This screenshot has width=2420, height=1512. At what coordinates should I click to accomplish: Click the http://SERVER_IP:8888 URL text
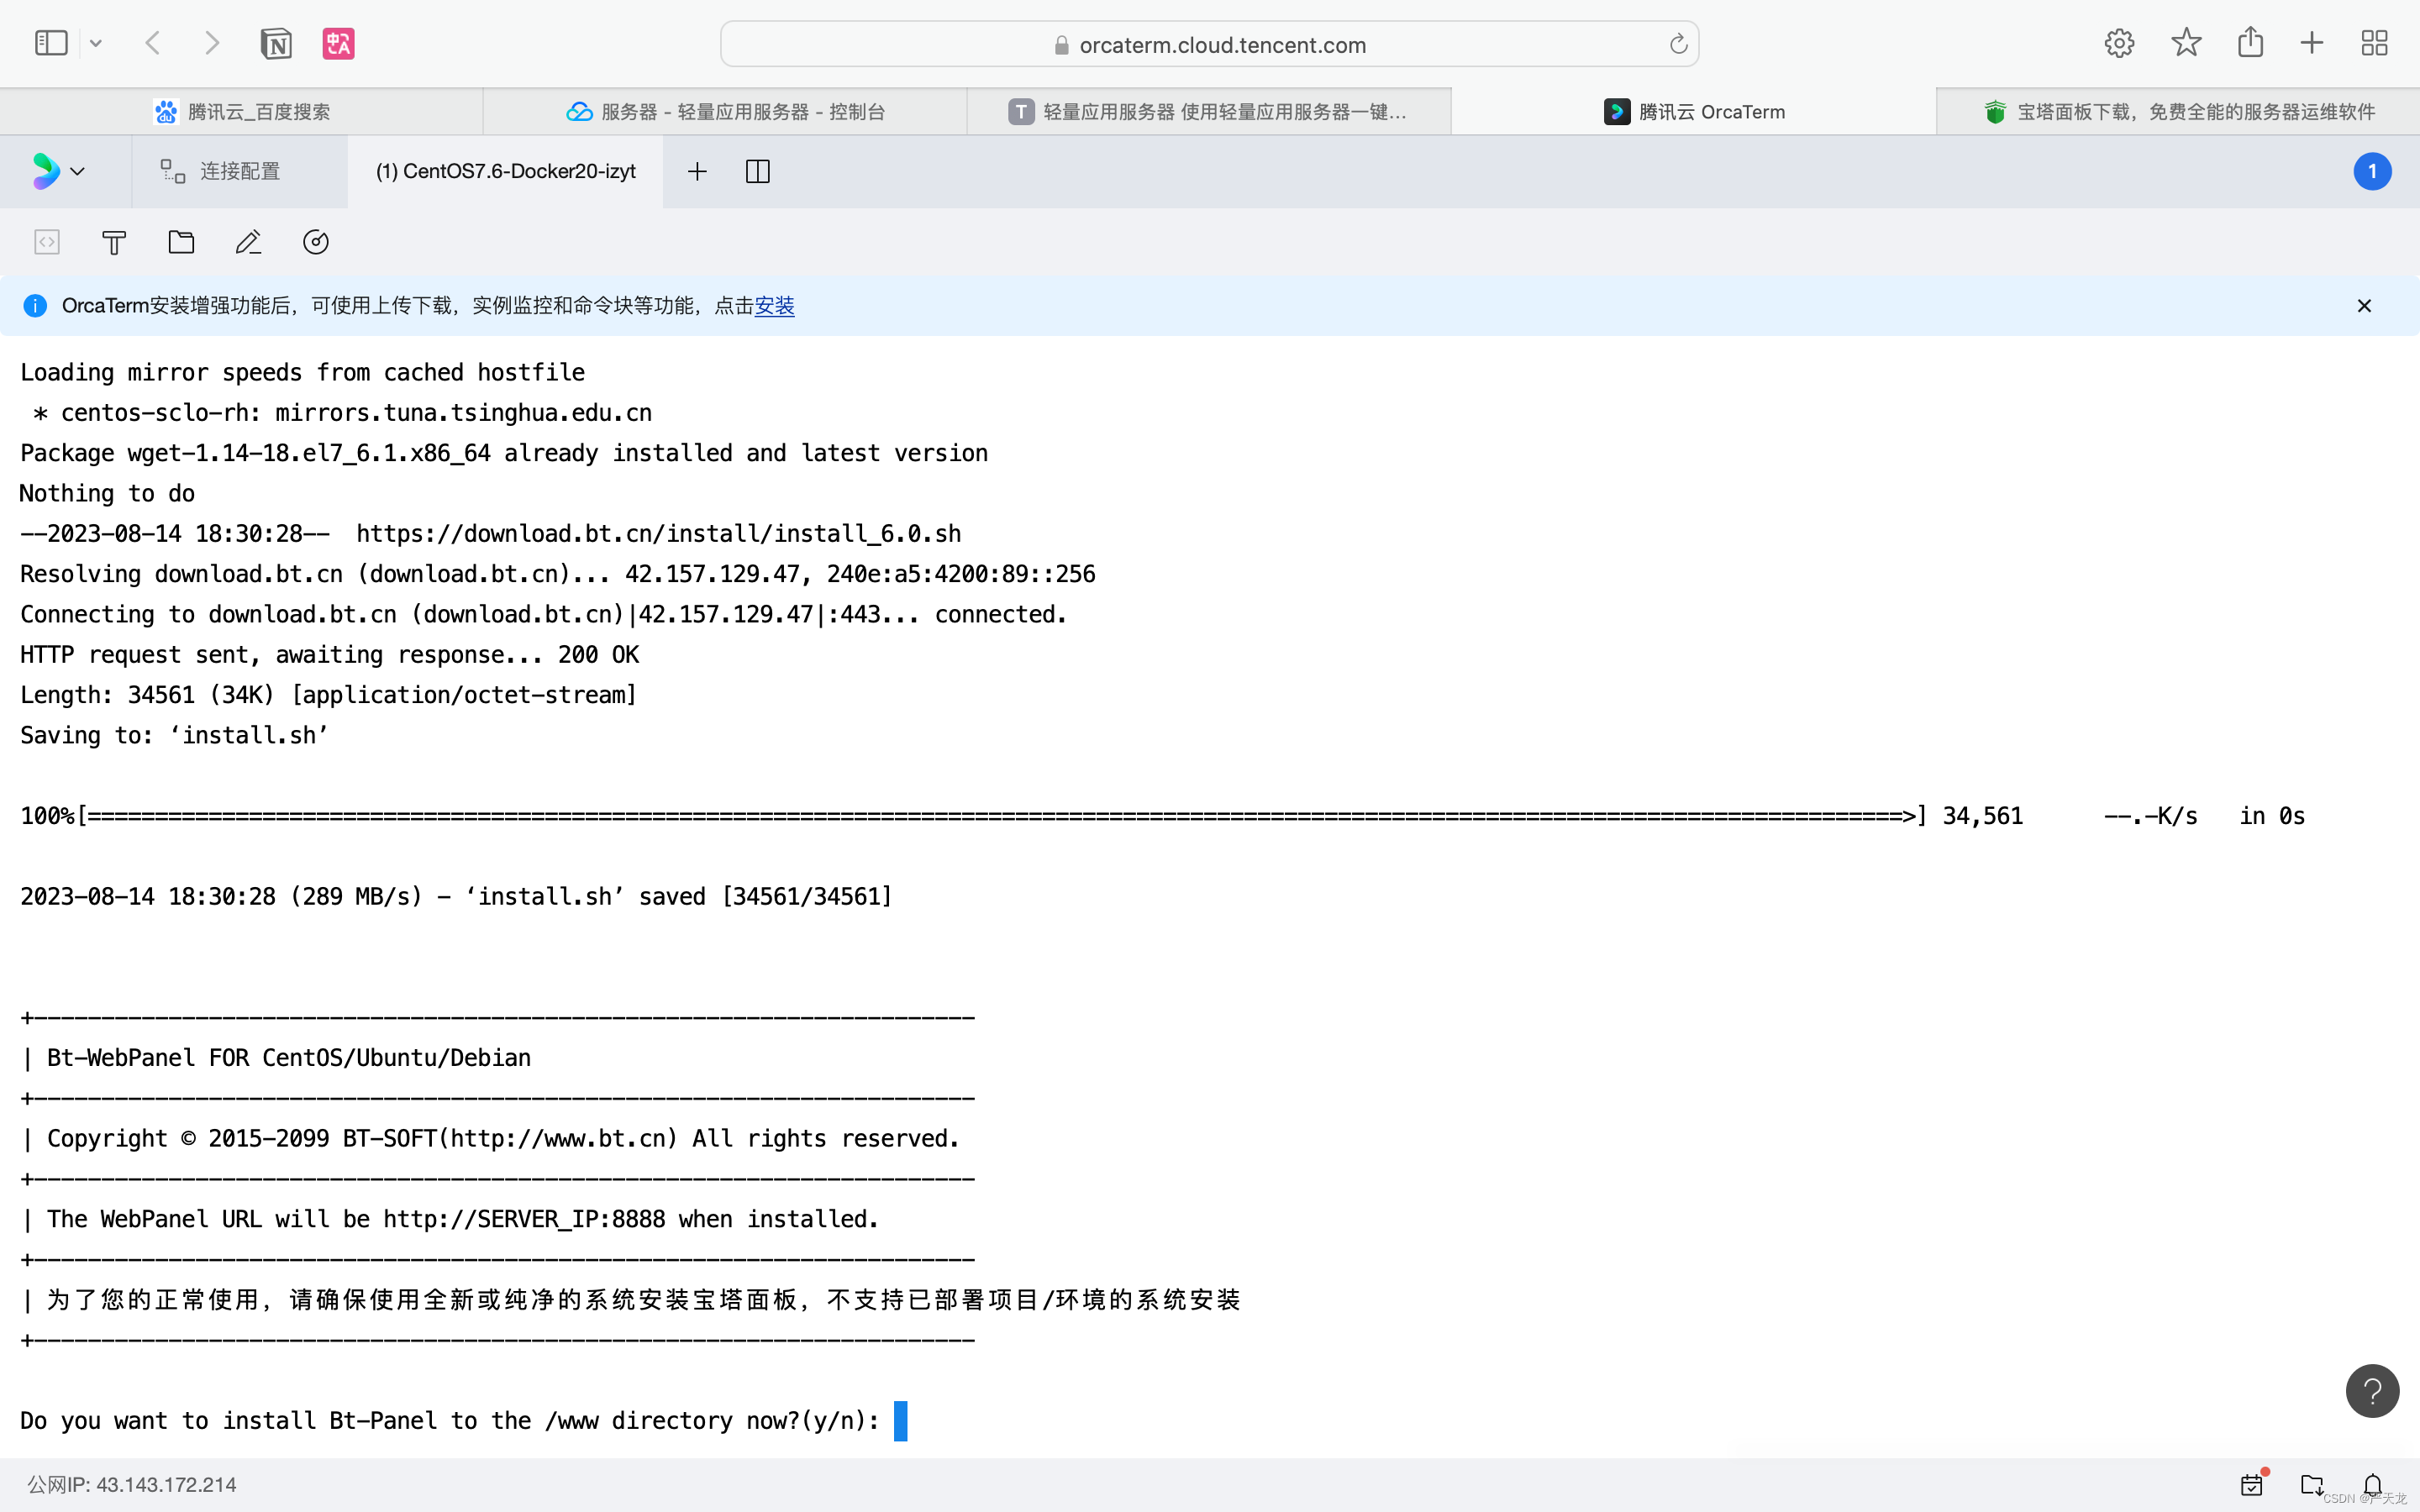tap(524, 1219)
